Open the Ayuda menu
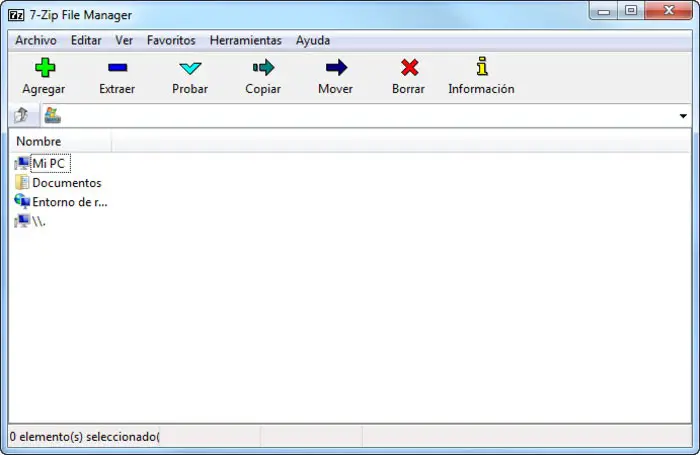This screenshot has height=455, width=700. [x=313, y=41]
